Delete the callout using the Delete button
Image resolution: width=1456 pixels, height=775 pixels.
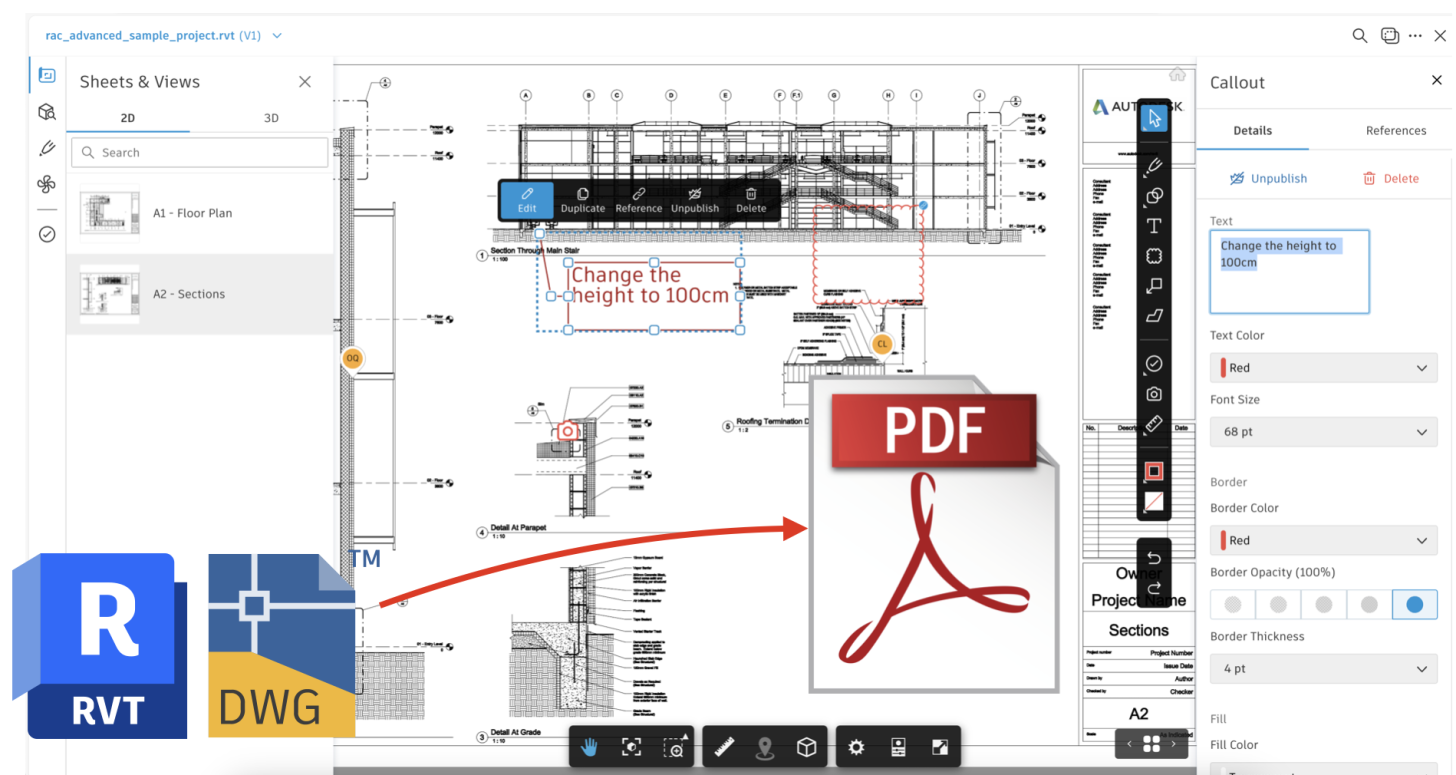(1392, 178)
